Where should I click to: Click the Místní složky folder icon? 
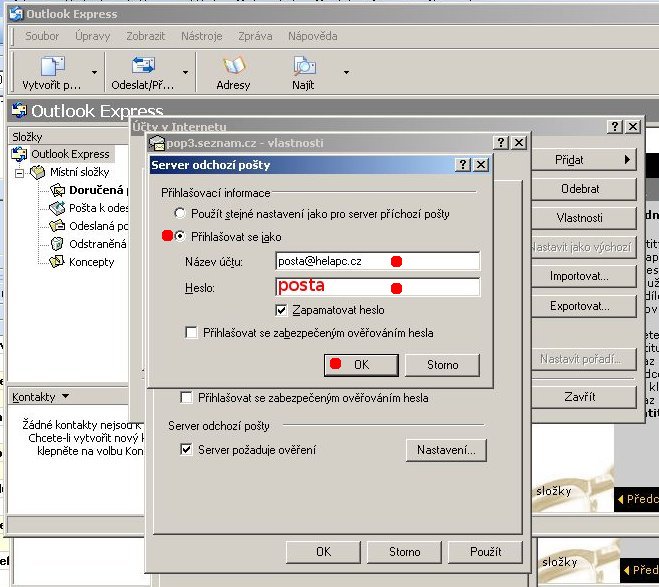coord(37,172)
